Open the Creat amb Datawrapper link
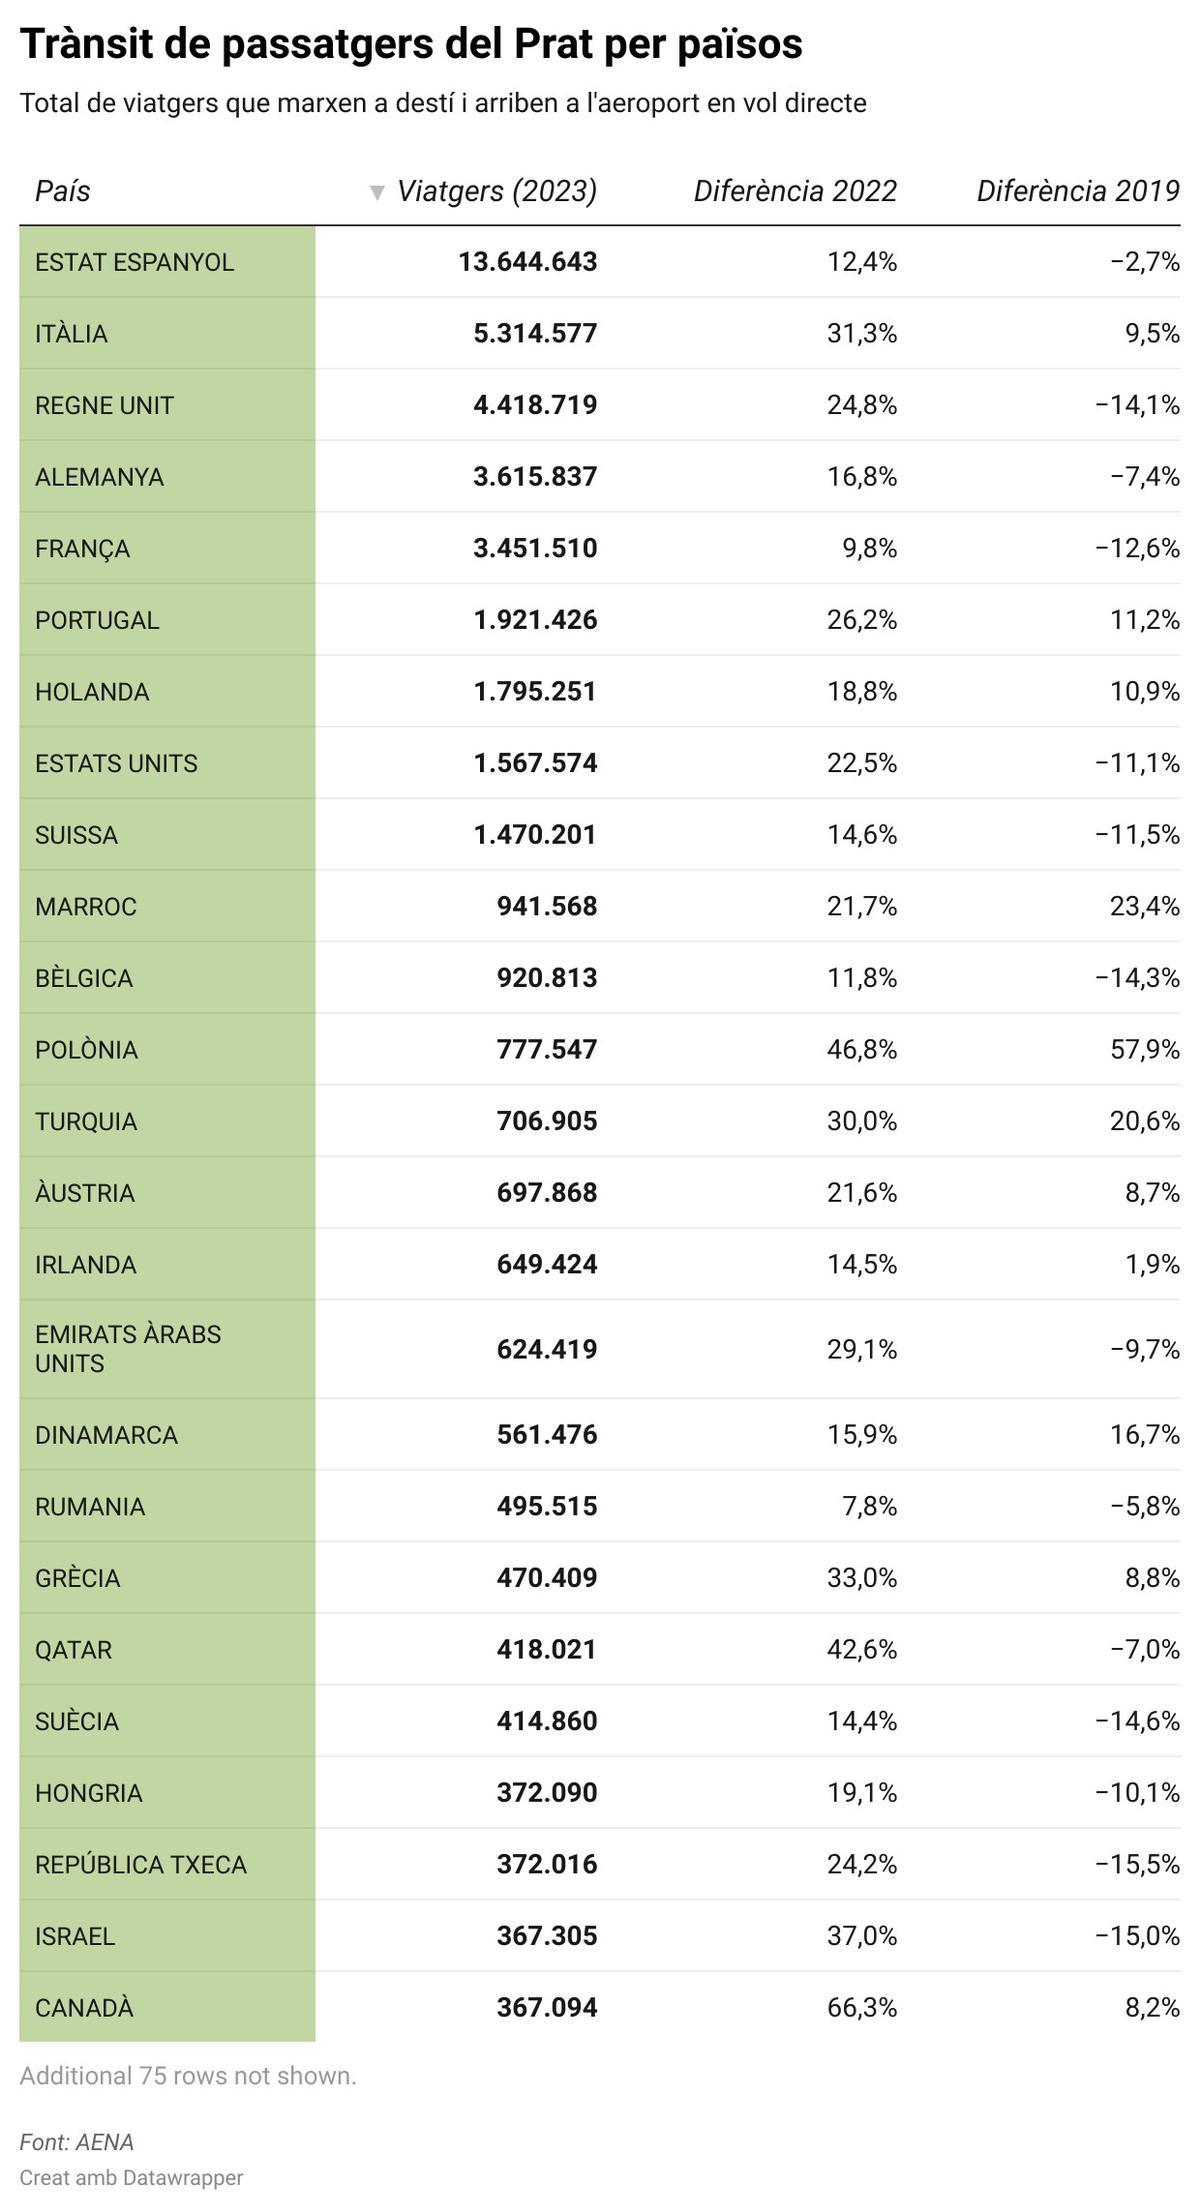 click(x=131, y=2177)
